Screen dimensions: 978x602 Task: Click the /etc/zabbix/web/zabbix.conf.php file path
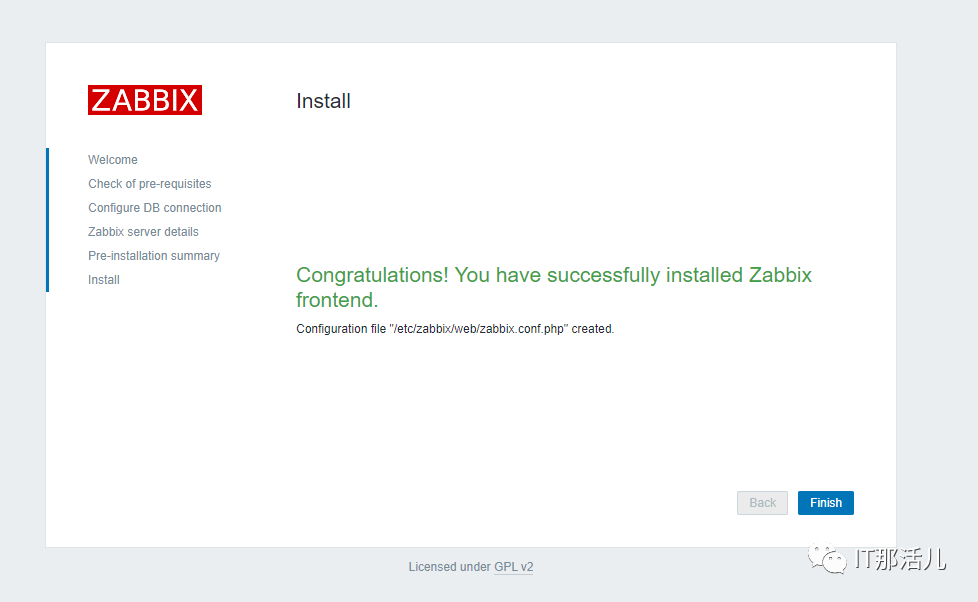(x=478, y=329)
